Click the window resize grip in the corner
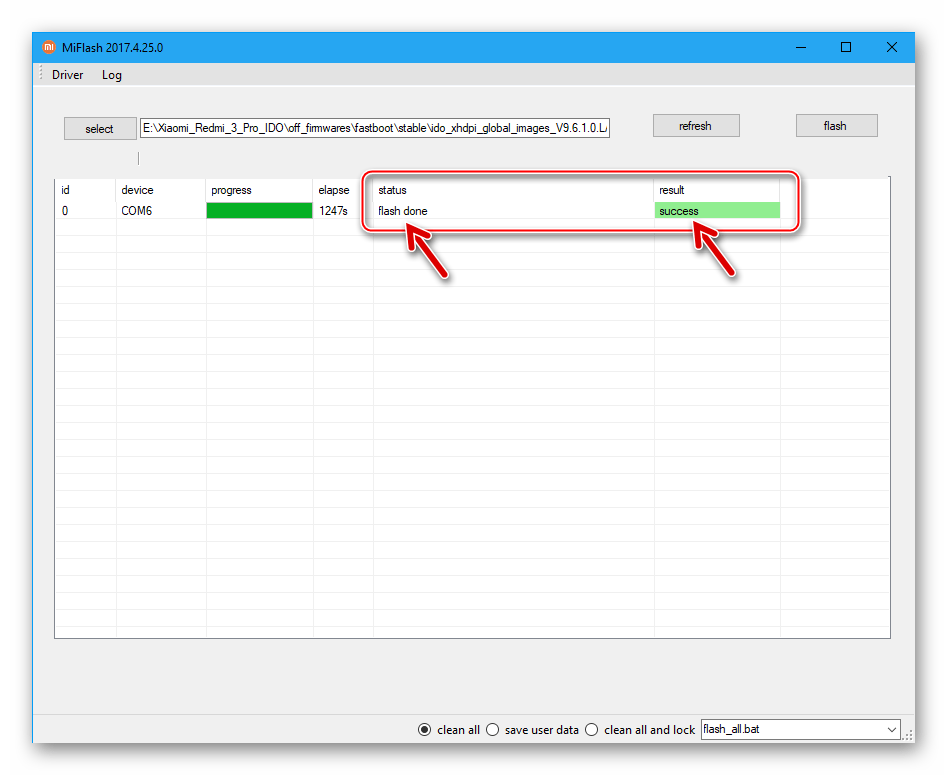947x775 pixels. pyautogui.click(x=907, y=735)
